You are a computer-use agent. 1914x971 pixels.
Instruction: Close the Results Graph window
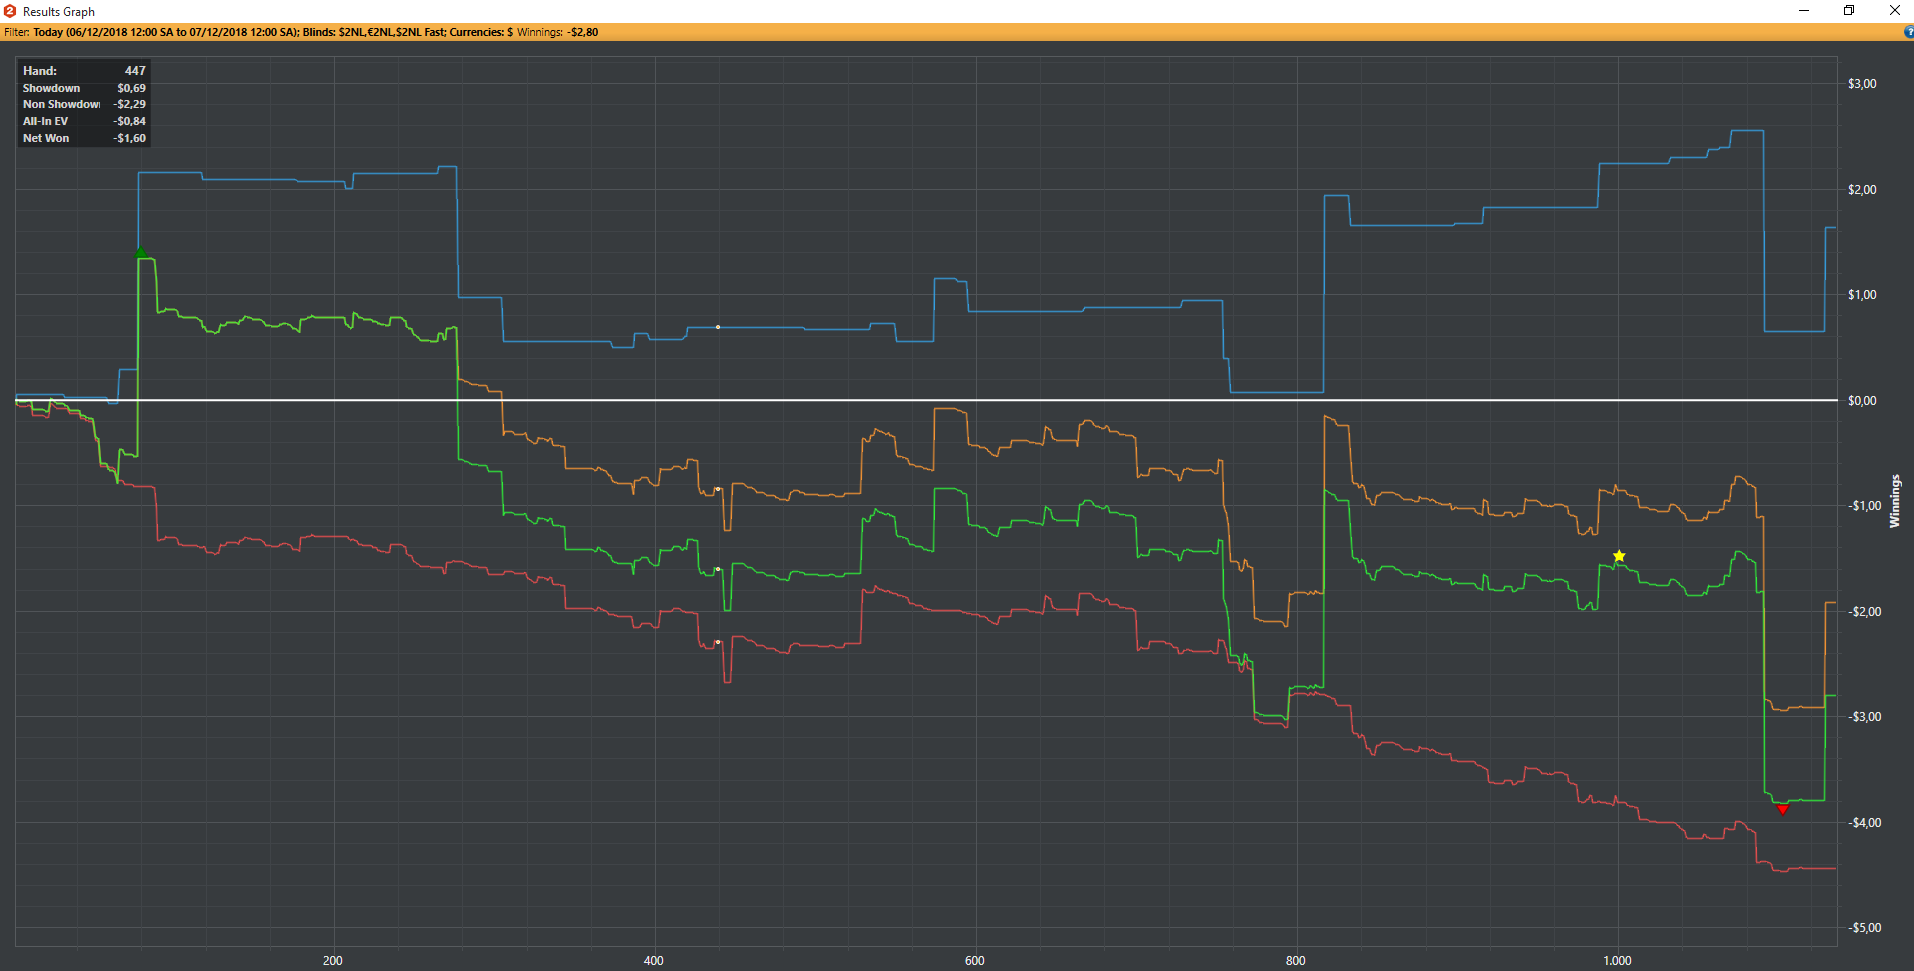tap(1894, 11)
